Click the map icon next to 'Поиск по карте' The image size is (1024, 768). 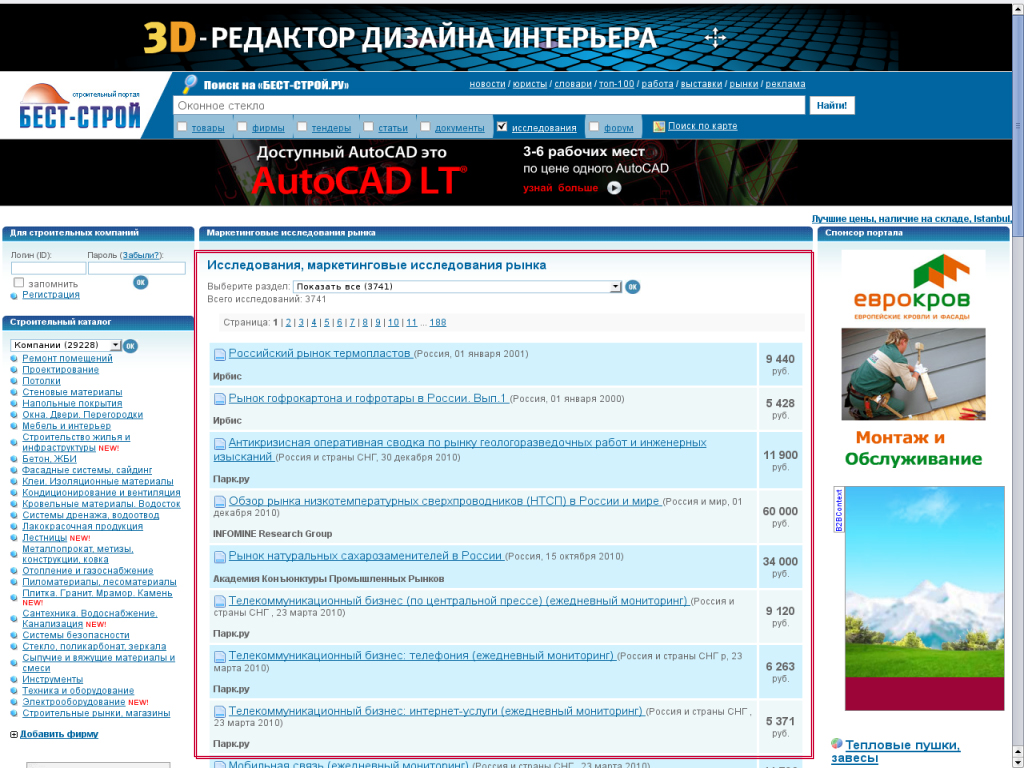tap(659, 126)
